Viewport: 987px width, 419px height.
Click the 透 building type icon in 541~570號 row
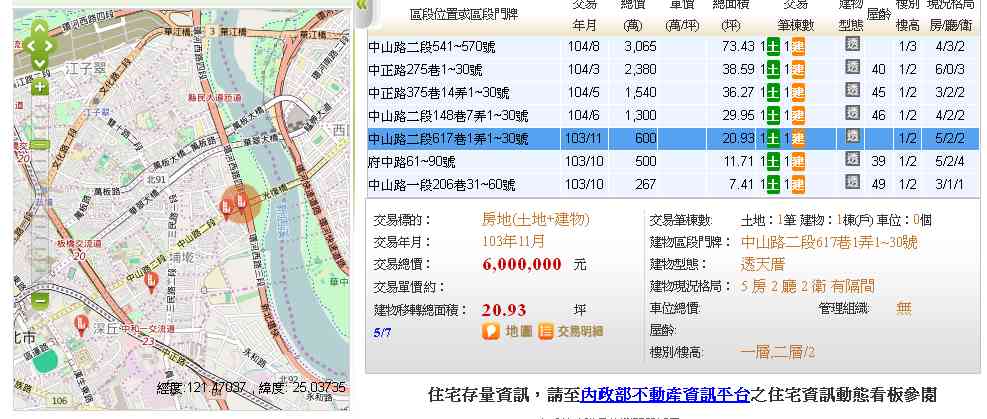pyautogui.click(x=852, y=45)
